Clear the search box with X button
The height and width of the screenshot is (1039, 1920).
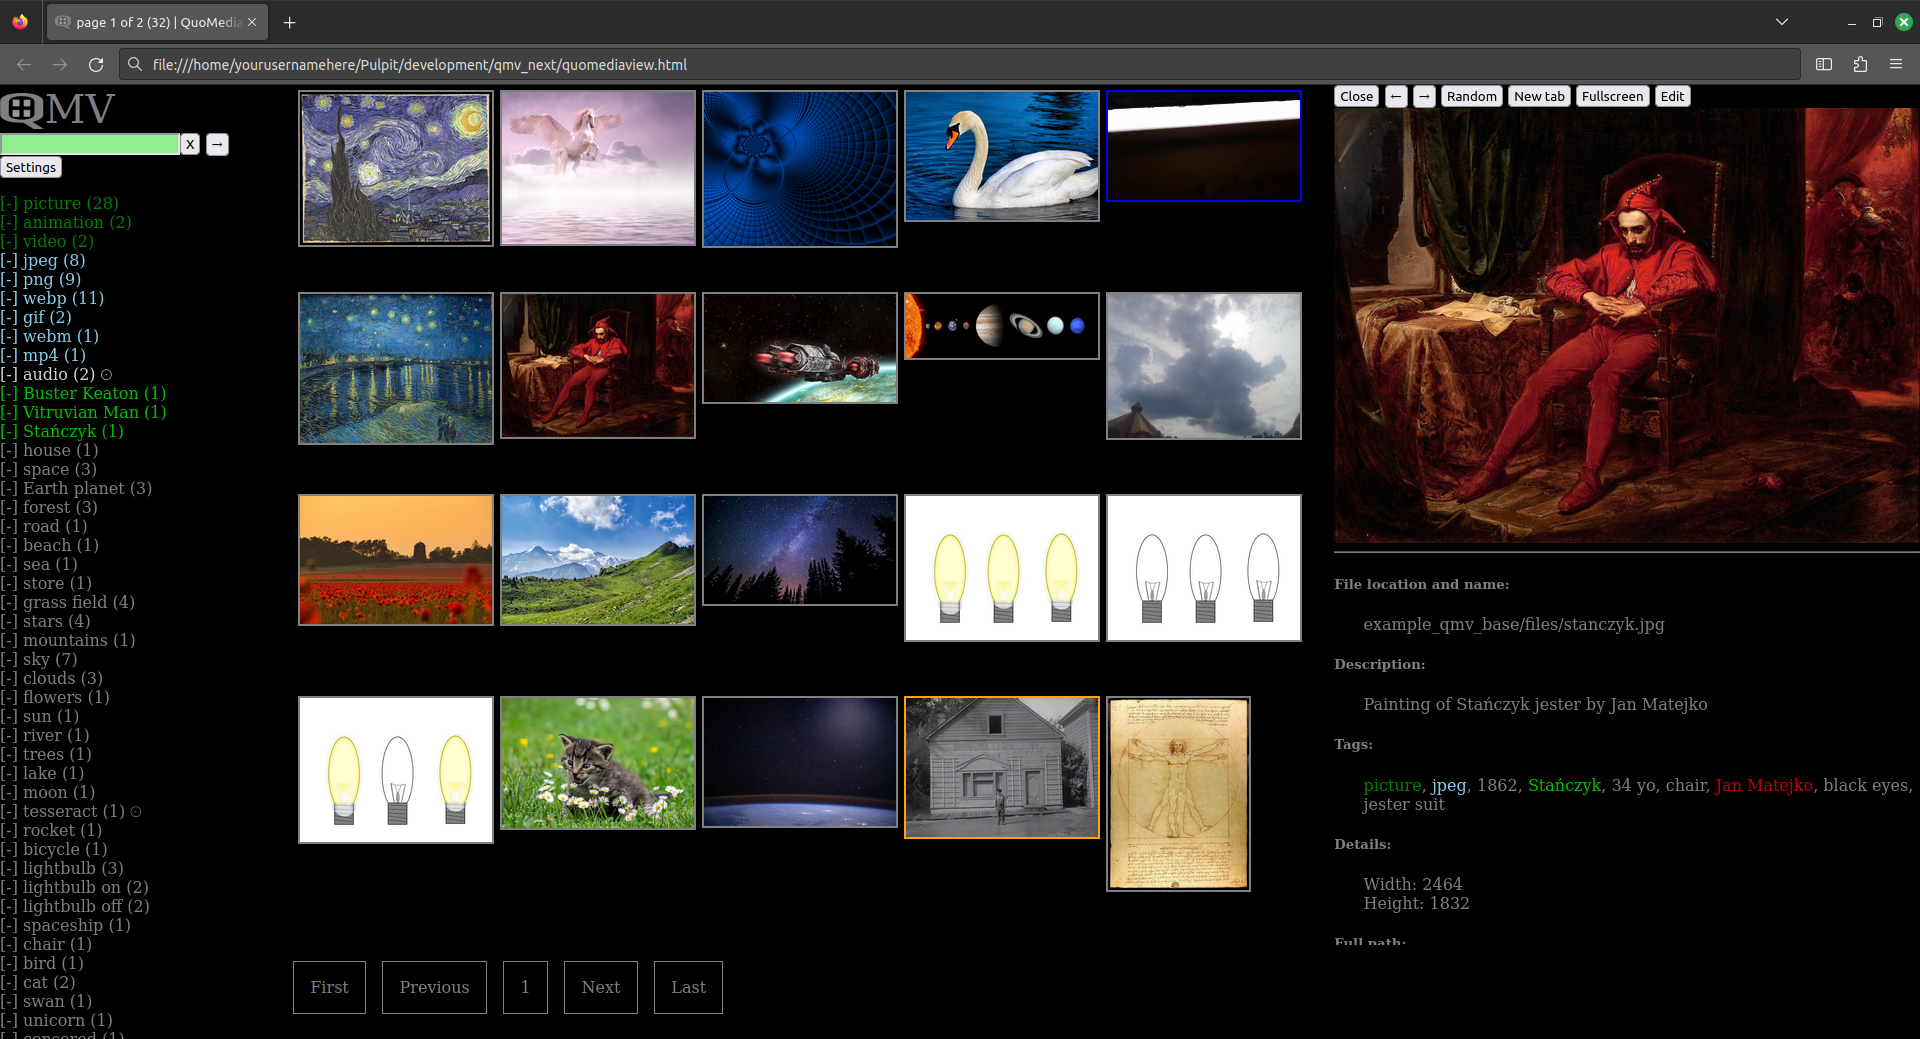(x=190, y=144)
